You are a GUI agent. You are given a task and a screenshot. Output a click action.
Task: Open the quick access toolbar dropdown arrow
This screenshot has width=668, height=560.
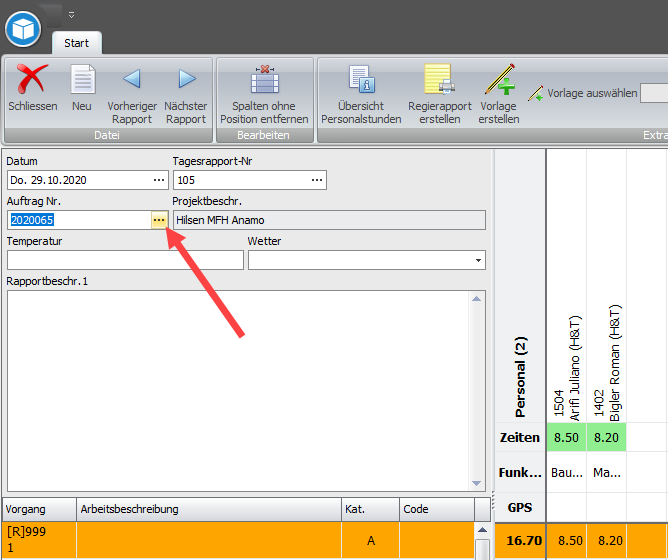point(72,15)
